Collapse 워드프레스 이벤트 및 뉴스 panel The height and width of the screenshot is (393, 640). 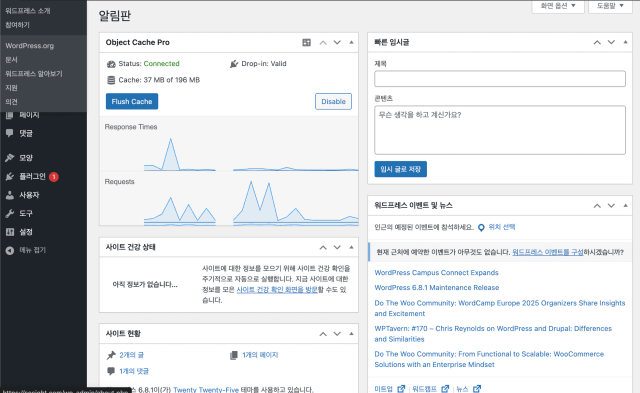pyautogui.click(x=625, y=206)
